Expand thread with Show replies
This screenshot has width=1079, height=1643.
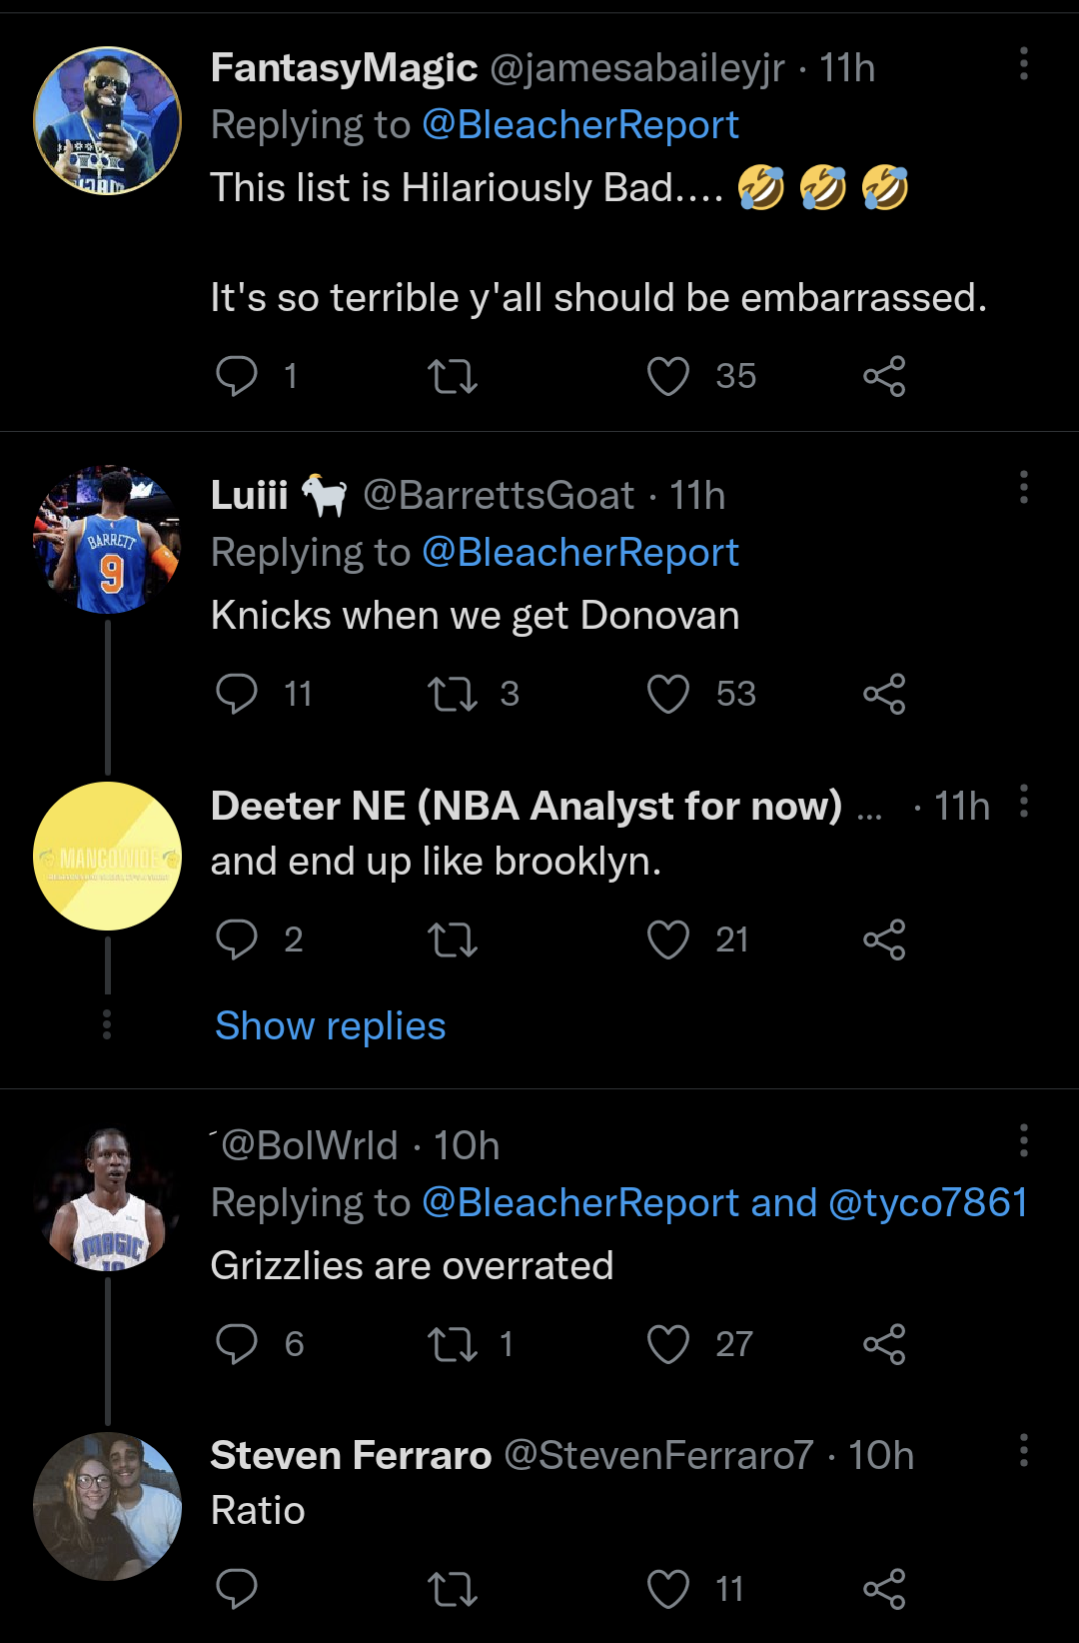point(330,1026)
